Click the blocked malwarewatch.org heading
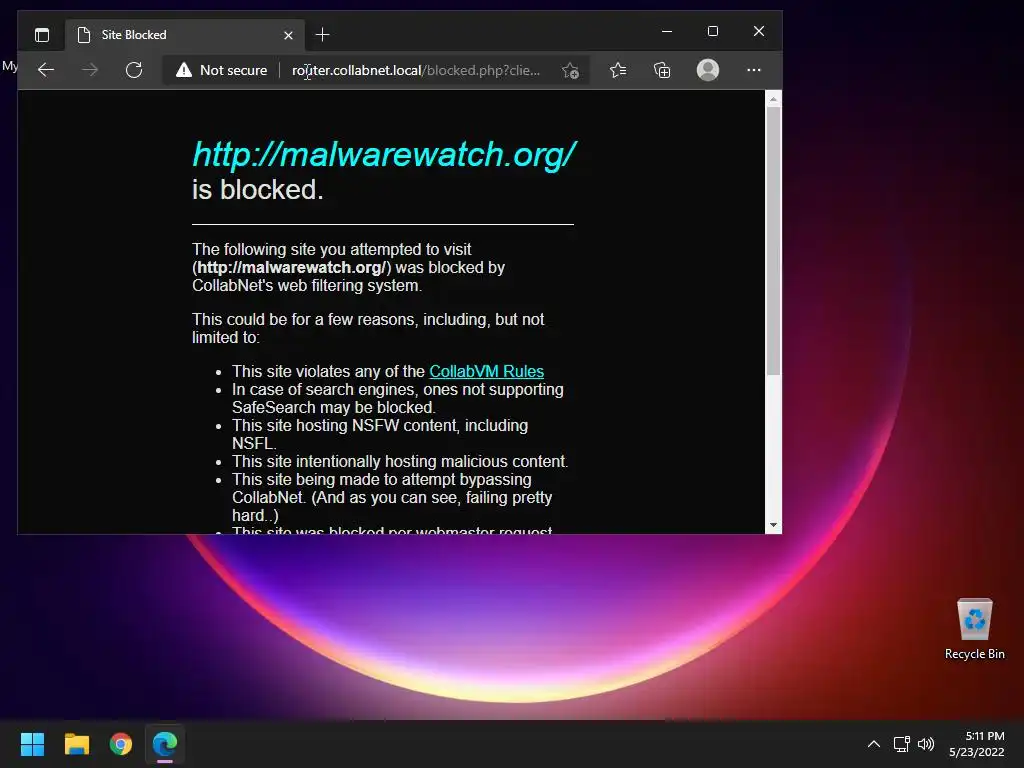Viewport: 1024px width, 768px height. (x=384, y=154)
